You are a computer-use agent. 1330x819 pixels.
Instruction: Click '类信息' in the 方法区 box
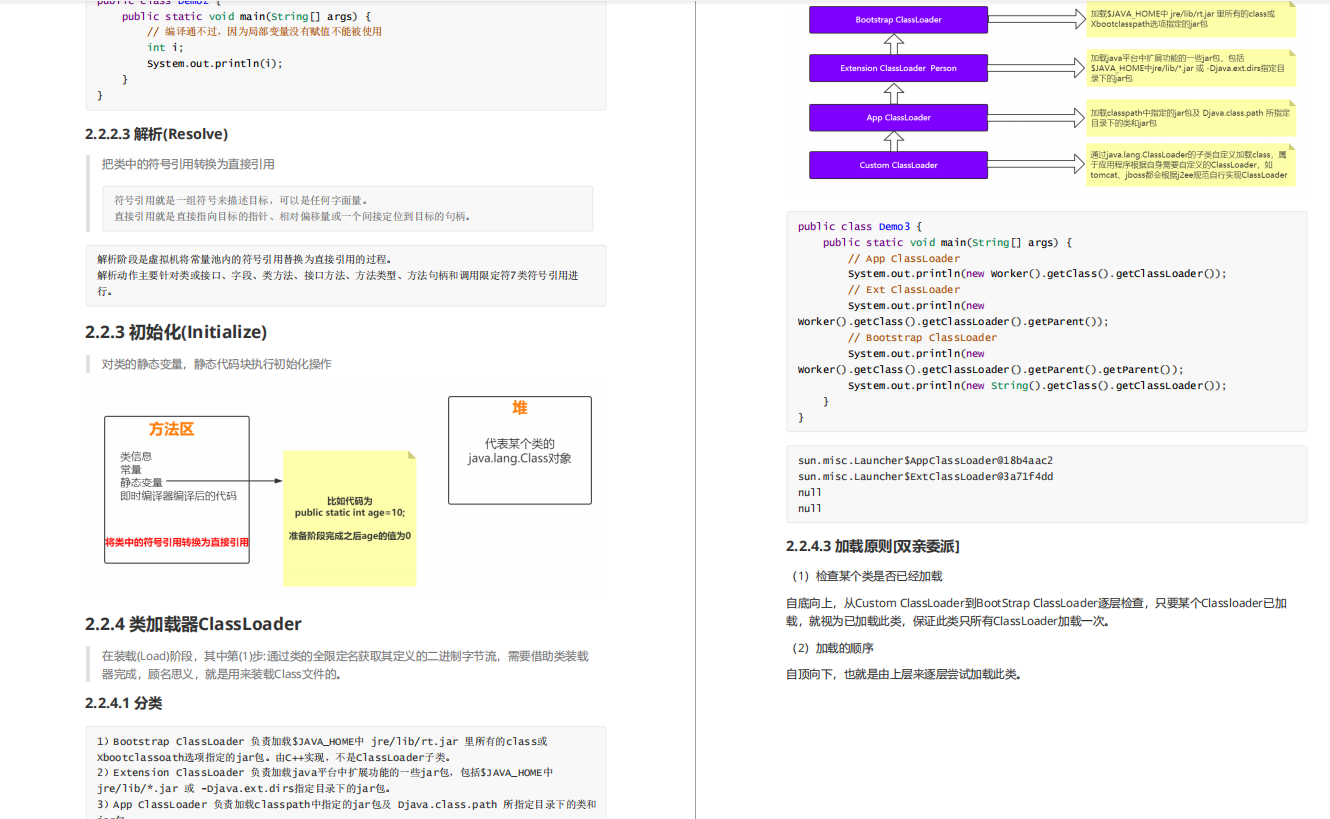click(136, 456)
